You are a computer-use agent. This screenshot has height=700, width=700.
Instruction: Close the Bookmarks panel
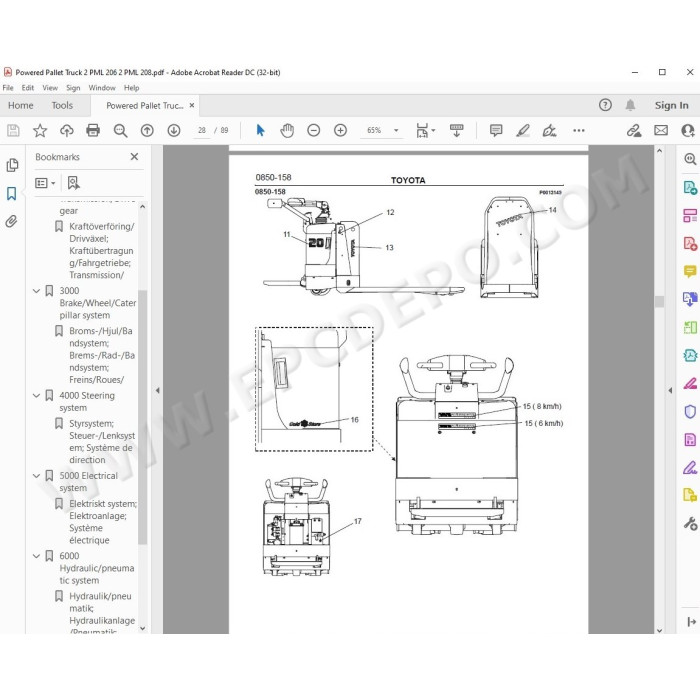[134, 157]
